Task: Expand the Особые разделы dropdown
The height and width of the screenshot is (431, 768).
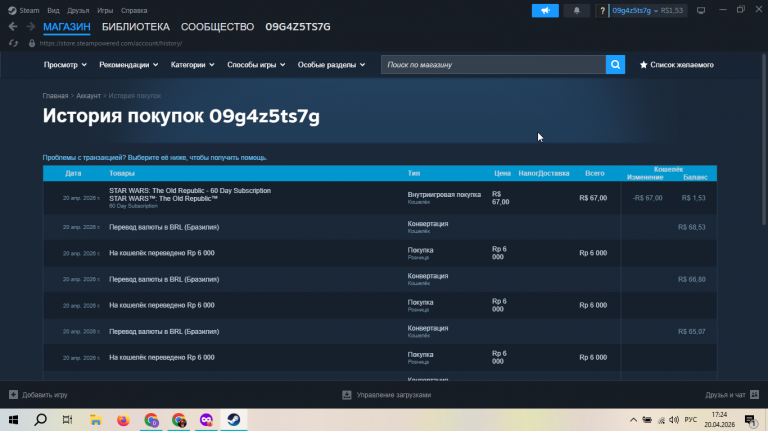Action: (332, 65)
